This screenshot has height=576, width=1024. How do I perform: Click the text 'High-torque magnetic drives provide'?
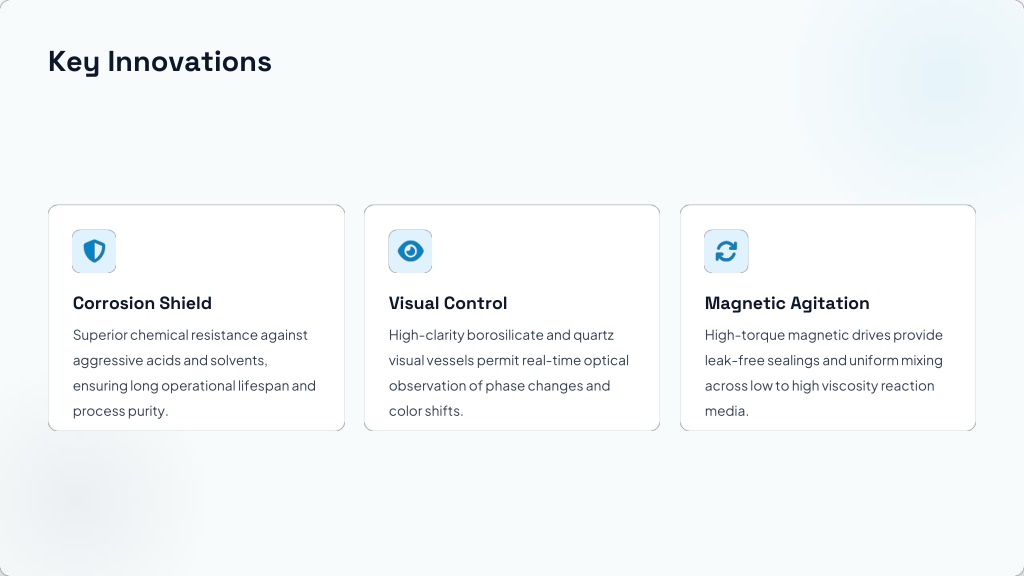(x=824, y=335)
